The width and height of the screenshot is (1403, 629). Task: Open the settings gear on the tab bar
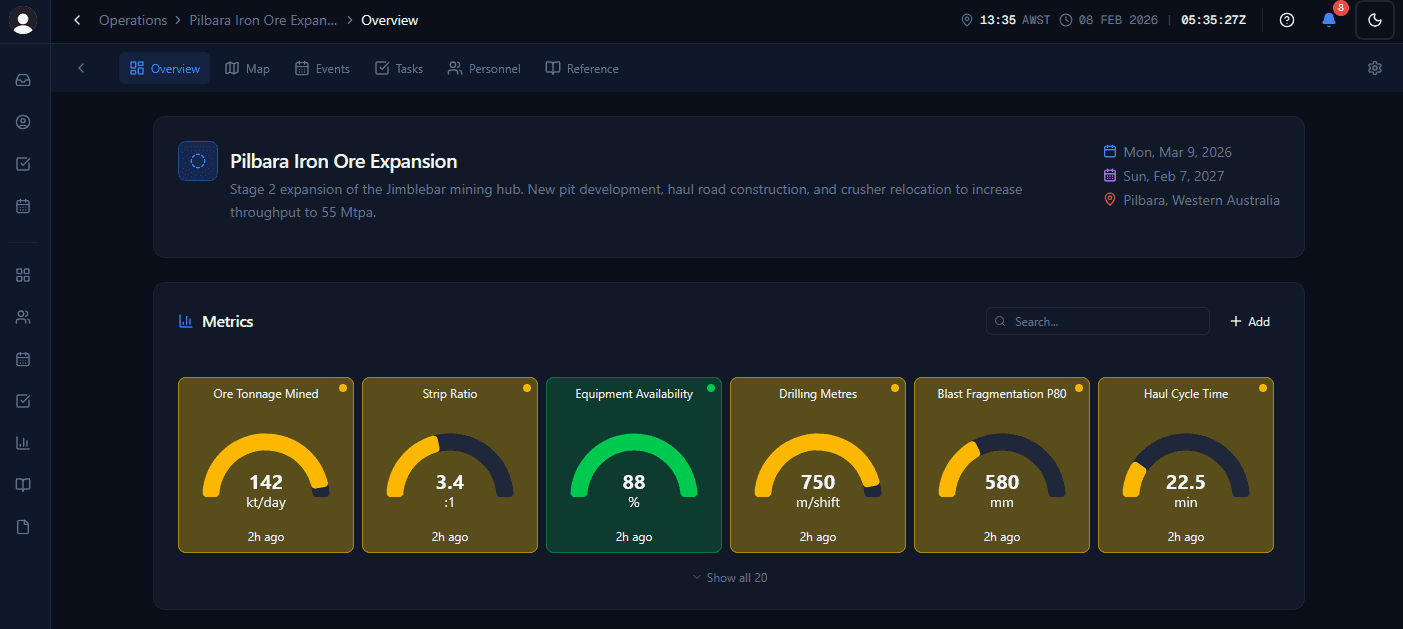pyautogui.click(x=1374, y=68)
